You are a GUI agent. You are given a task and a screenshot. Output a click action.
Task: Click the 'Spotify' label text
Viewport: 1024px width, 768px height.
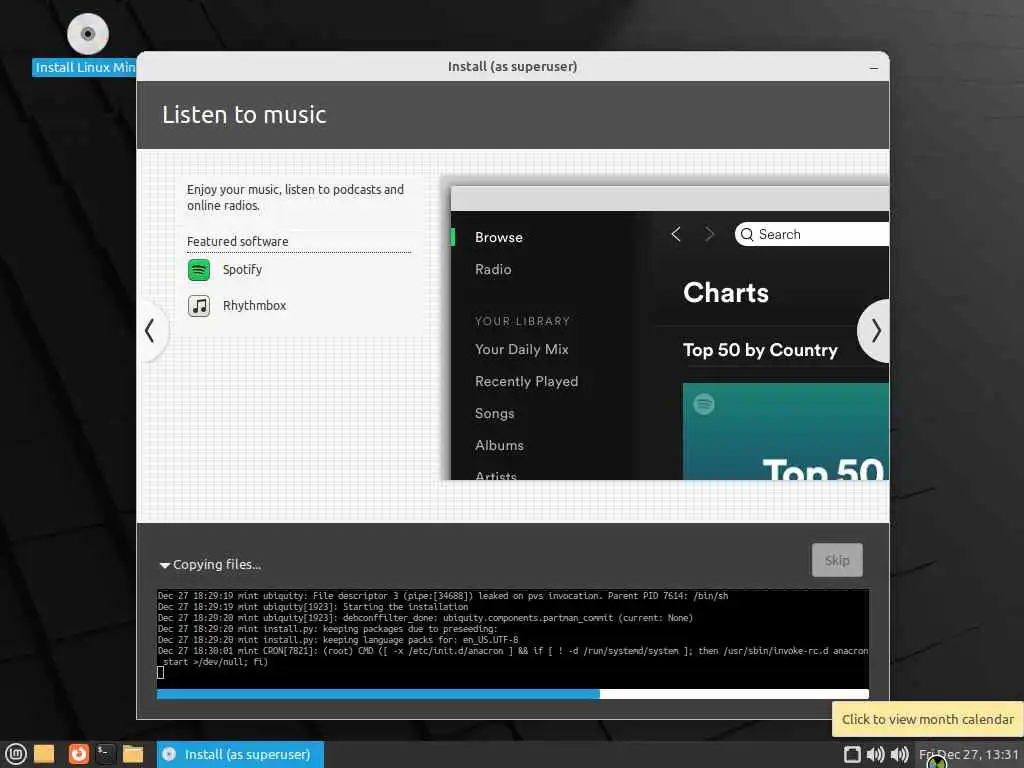click(242, 270)
